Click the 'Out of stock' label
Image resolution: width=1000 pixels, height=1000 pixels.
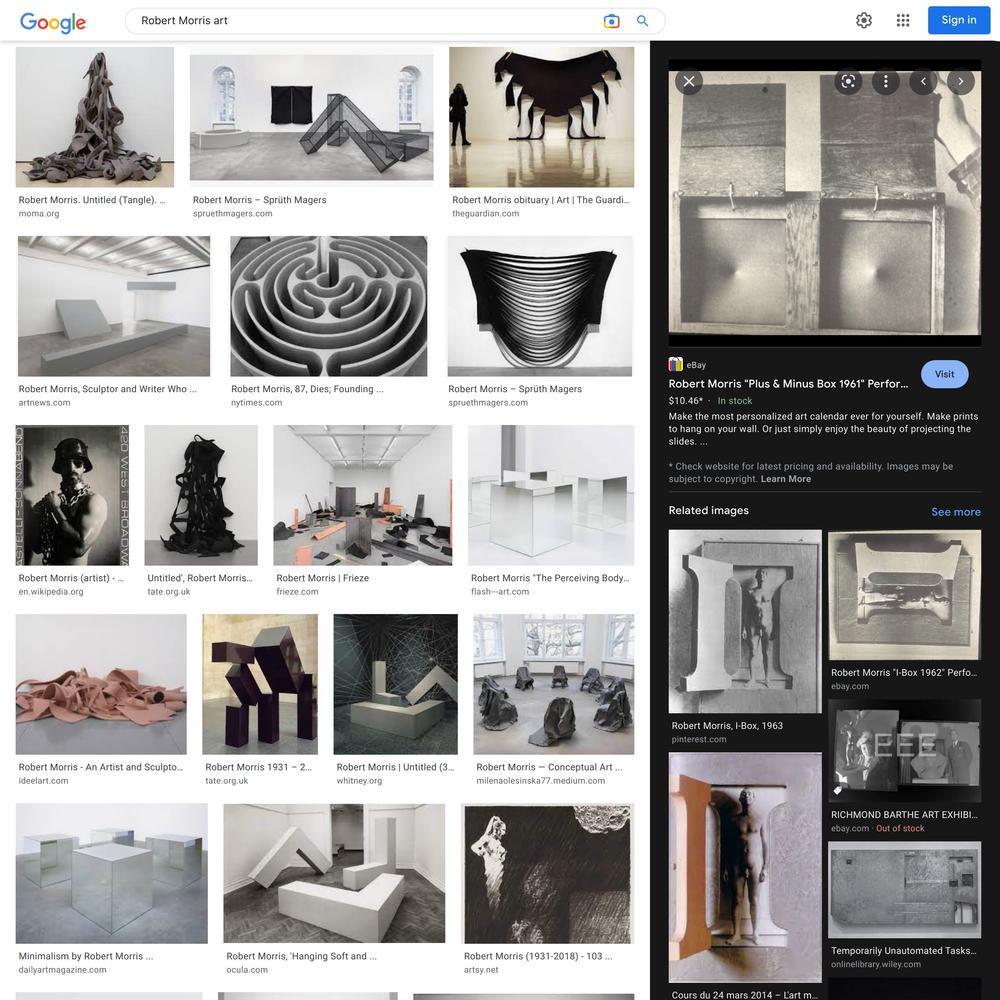900,828
